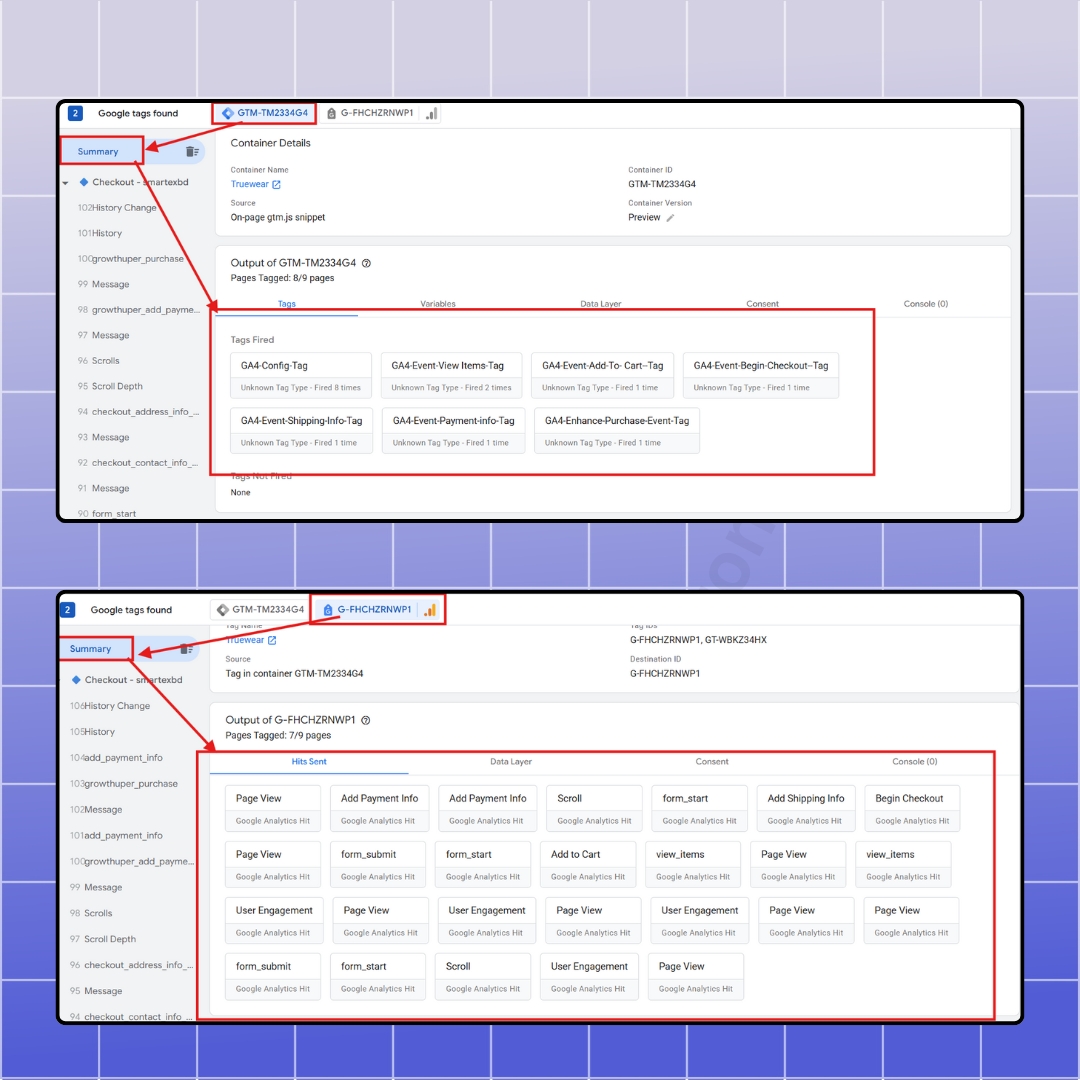This screenshot has width=1080, height=1080.
Task: Open Truewear link in lower panel
Action: coord(245,640)
